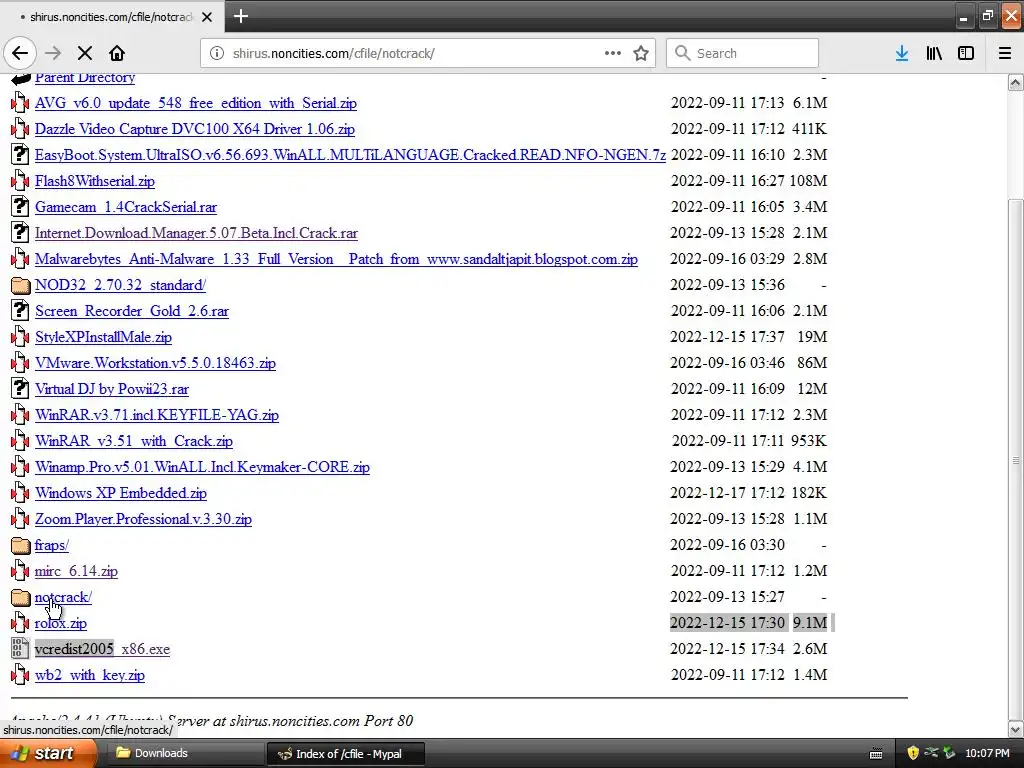Viewport: 1024px width, 768px height.
Task: Toggle the sidebar view icon
Action: click(x=966, y=53)
